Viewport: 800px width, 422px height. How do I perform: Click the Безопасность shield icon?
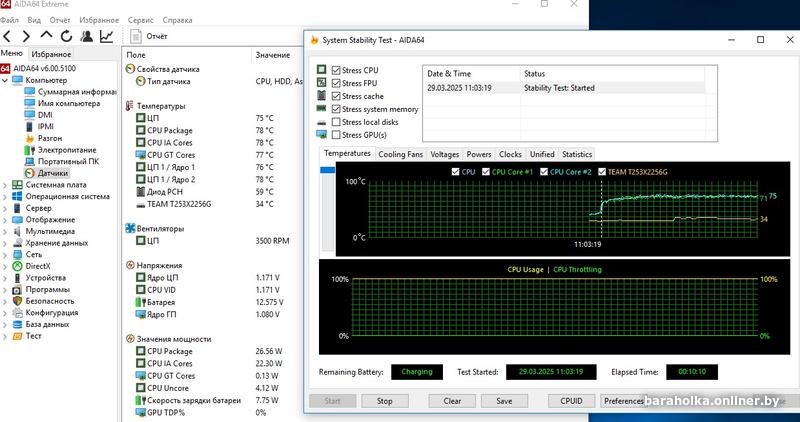(x=17, y=301)
